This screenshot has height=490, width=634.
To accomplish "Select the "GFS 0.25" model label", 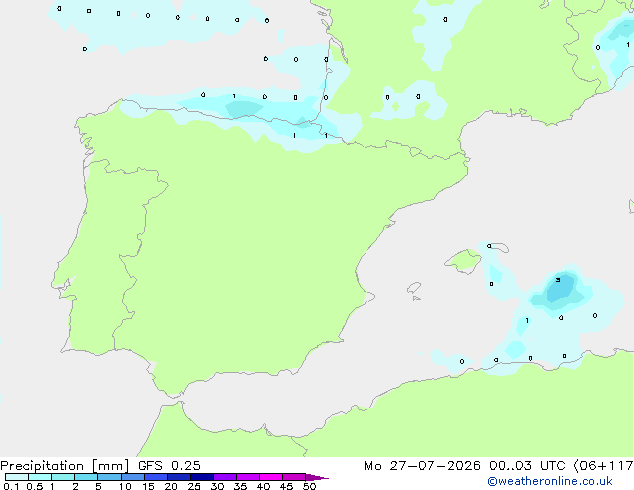I will coord(169,466).
